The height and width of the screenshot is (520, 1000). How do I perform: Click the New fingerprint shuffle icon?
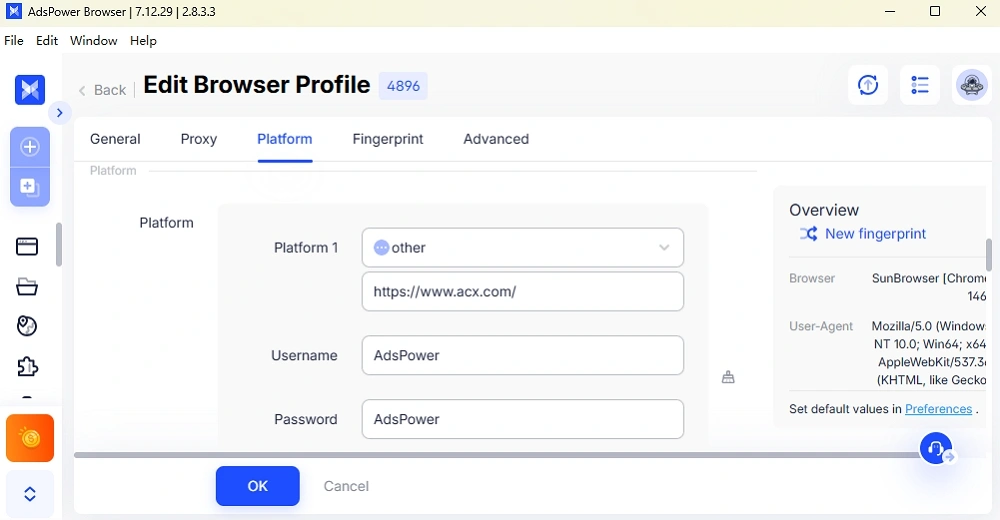coord(809,234)
